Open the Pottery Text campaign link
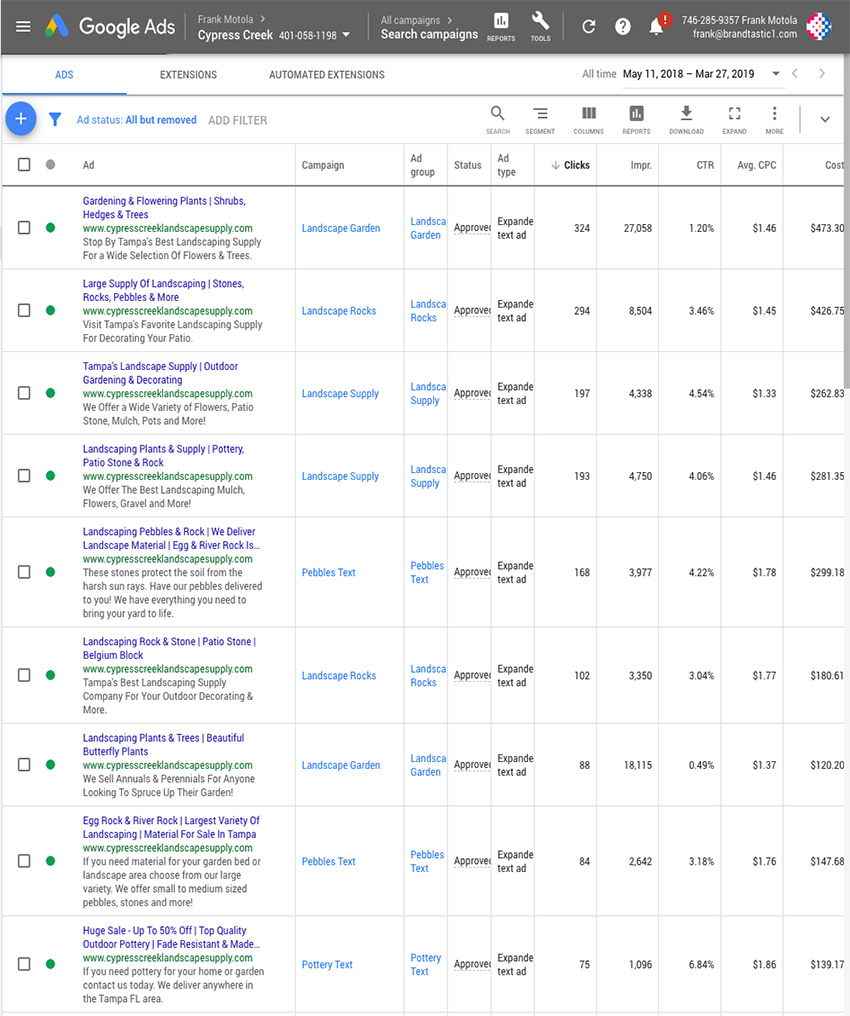This screenshot has height=1016, width=850. [x=327, y=965]
